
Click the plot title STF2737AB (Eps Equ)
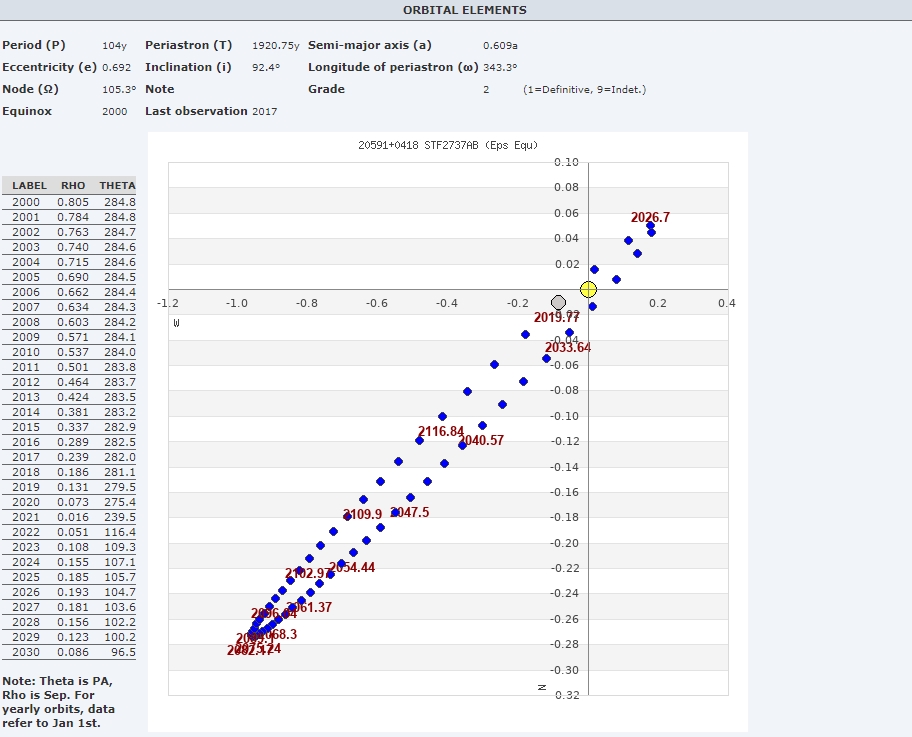click(448, 145)
